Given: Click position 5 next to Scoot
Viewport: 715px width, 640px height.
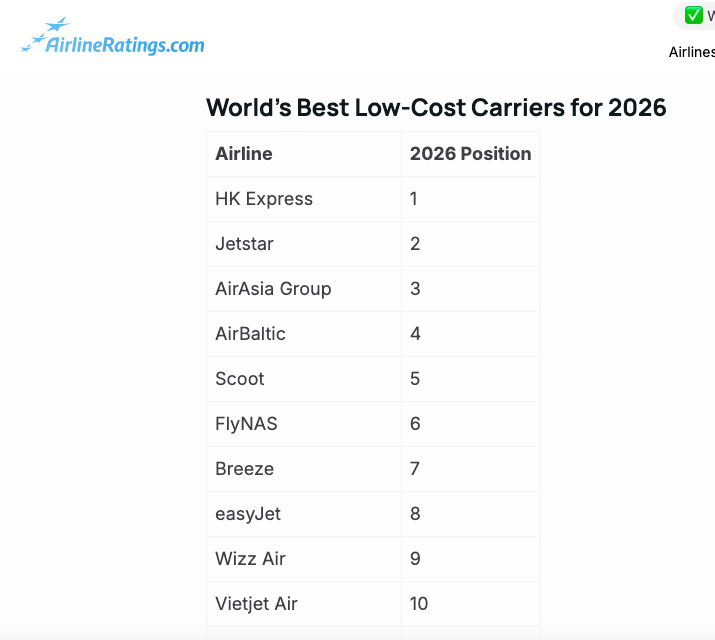Looking at the screenshot, I should [415, 379].
